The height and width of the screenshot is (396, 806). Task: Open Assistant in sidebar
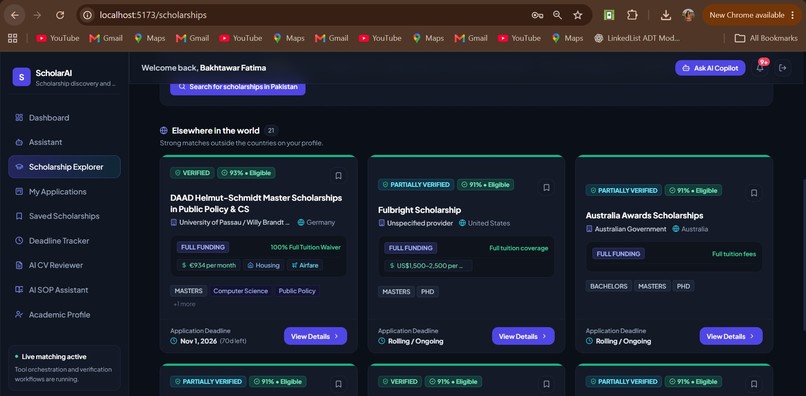(64, 142)
